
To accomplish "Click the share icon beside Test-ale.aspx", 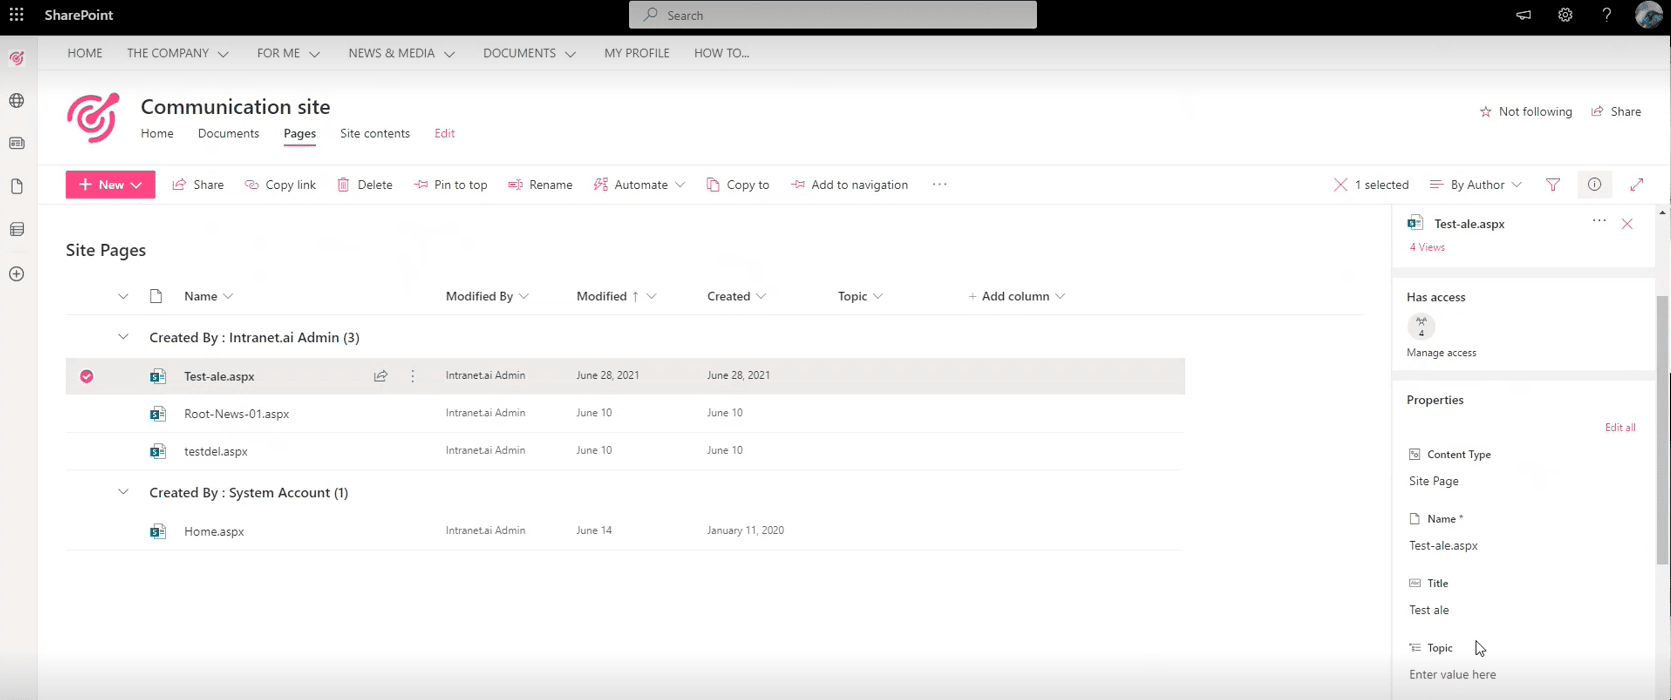I will [x=381, y=376].
